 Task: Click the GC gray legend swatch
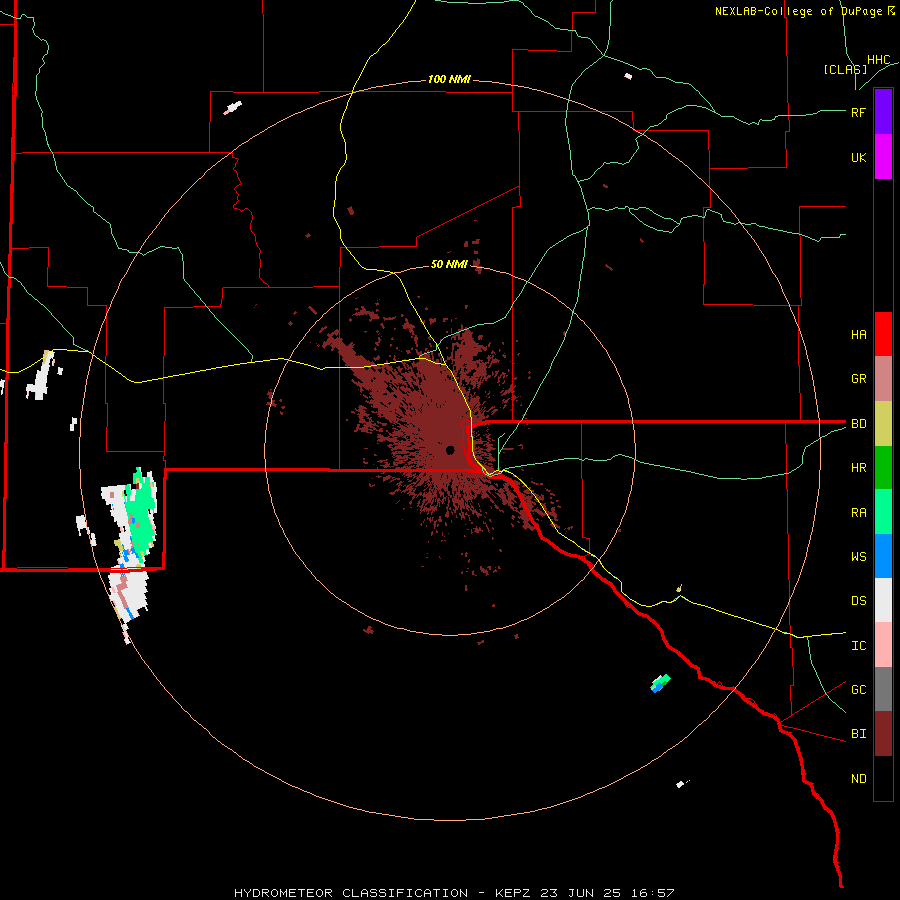tap(883, 689)
